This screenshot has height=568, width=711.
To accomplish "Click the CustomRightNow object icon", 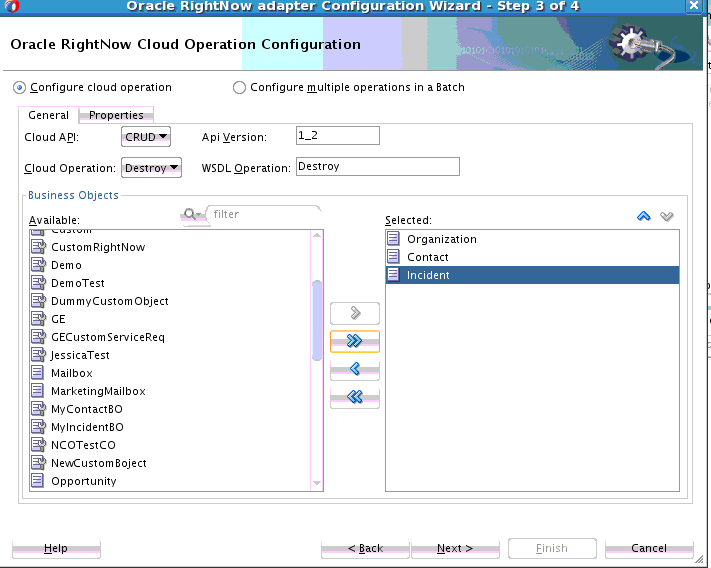I will coord(39,247).
